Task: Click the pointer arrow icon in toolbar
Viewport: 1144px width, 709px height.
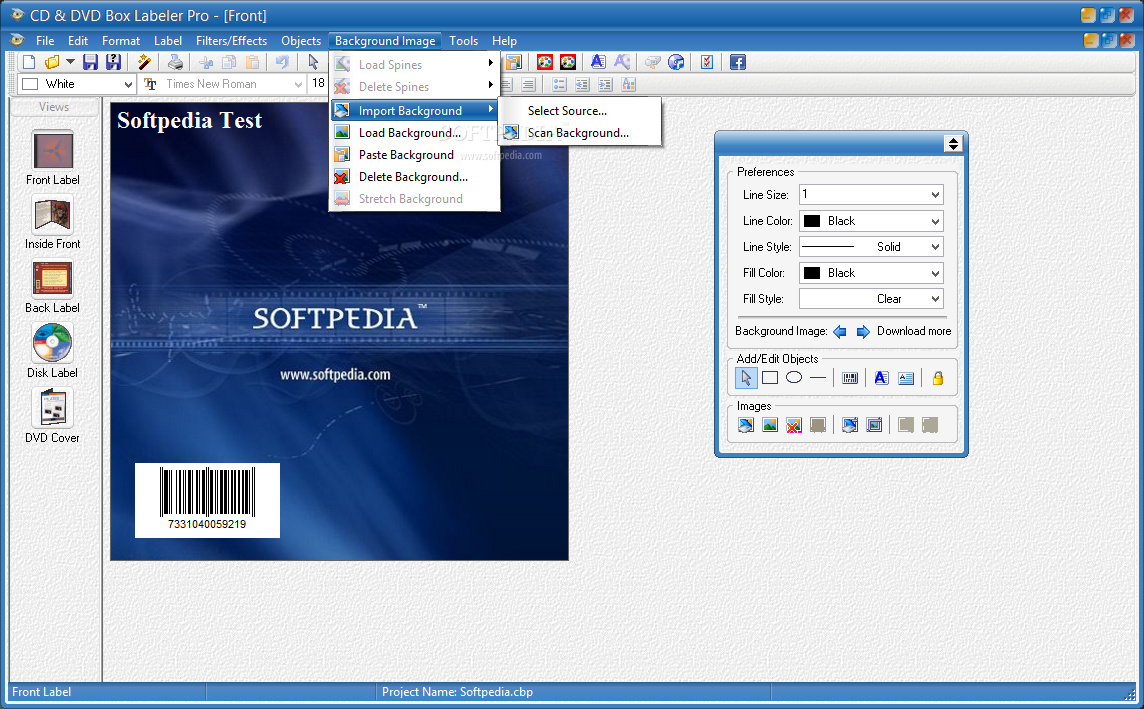Action: tap(314, 63)
